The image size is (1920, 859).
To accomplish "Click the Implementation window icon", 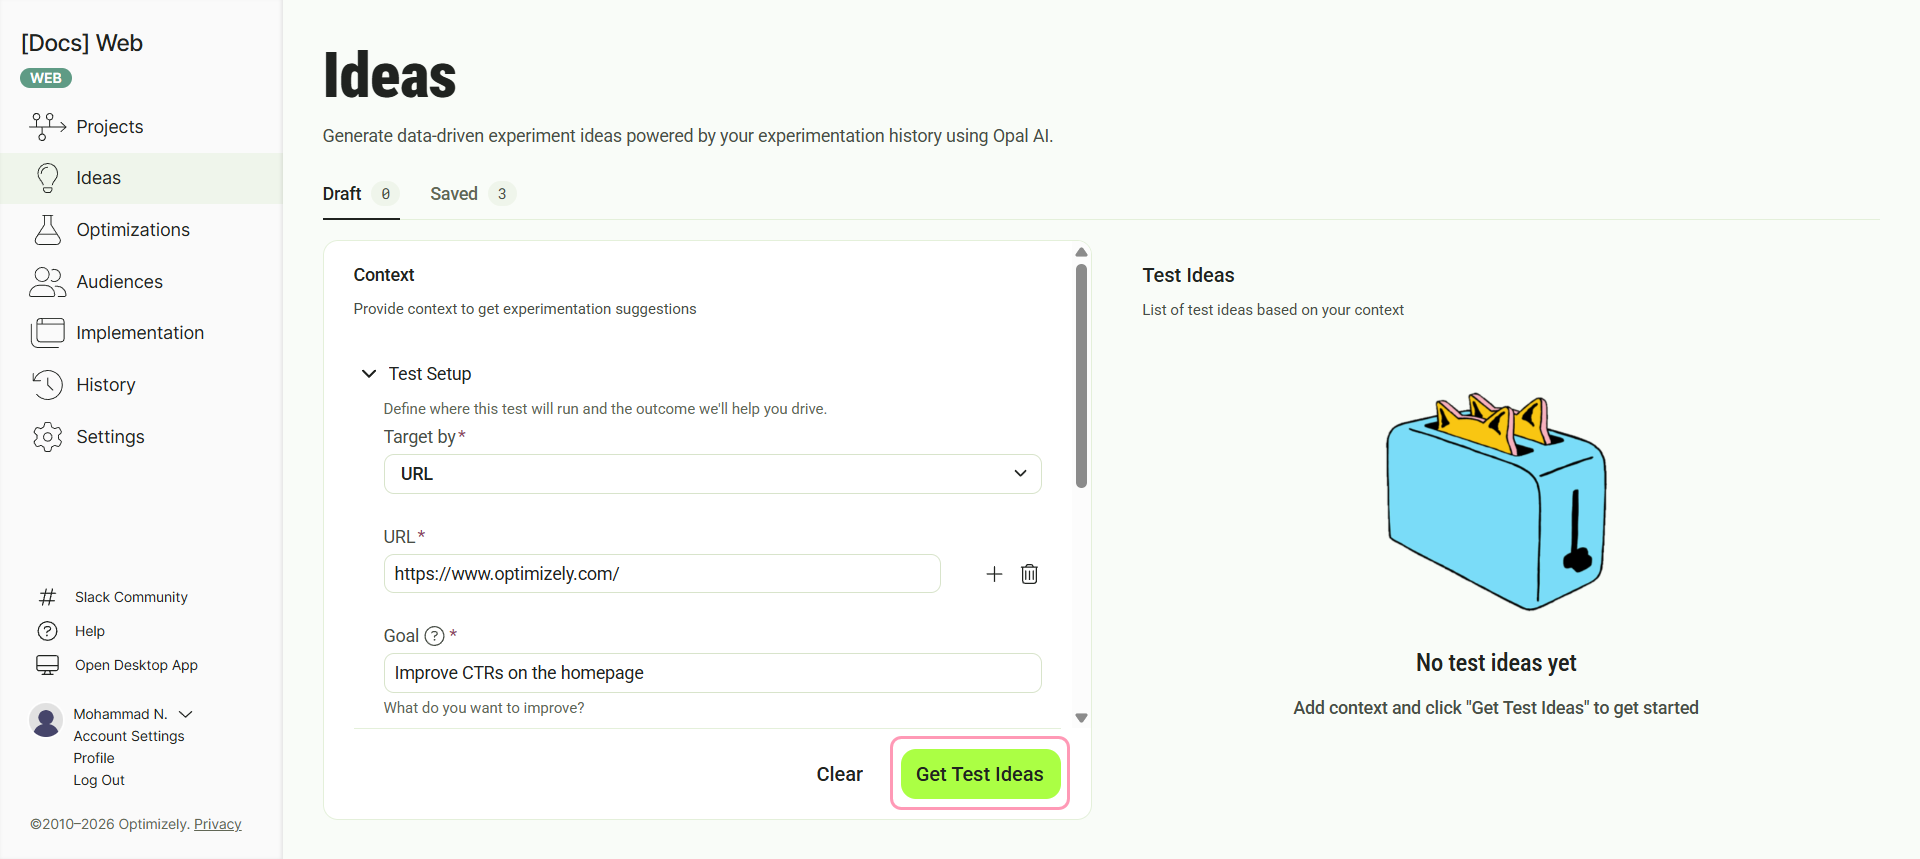I will click(47, 332).
